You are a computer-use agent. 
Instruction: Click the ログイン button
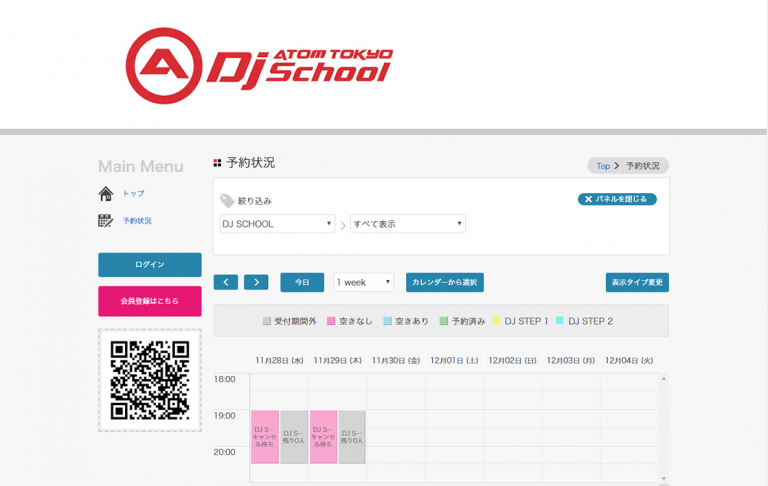(x=150, y=265)
